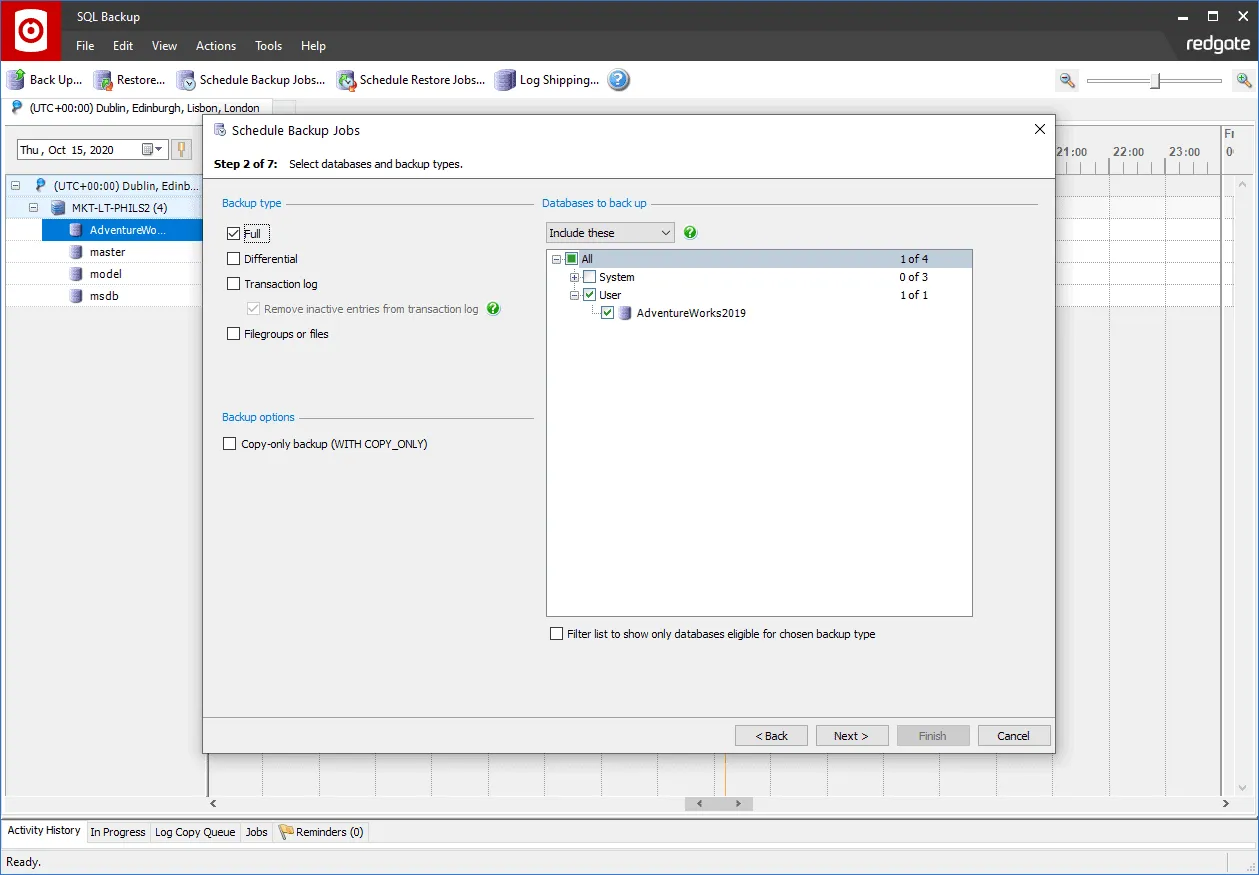
Task: Enable the Differential backup type checkbox
Action: click(x=234, y=258)
